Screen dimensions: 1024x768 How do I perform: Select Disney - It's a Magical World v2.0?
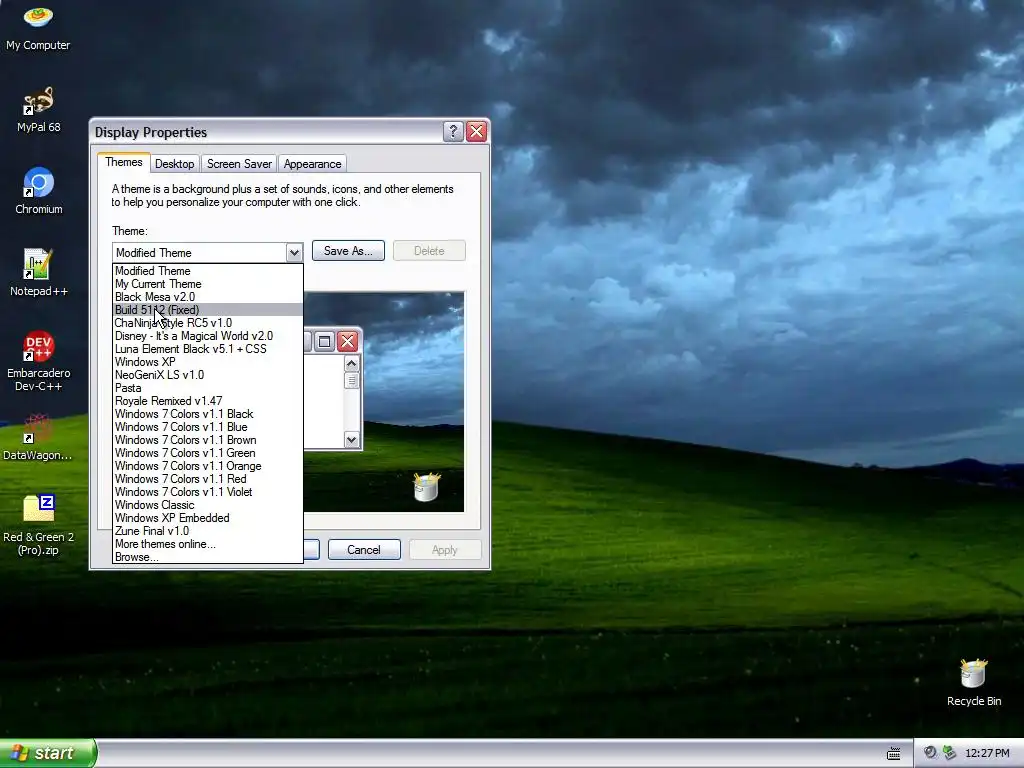tap(208, 336)
